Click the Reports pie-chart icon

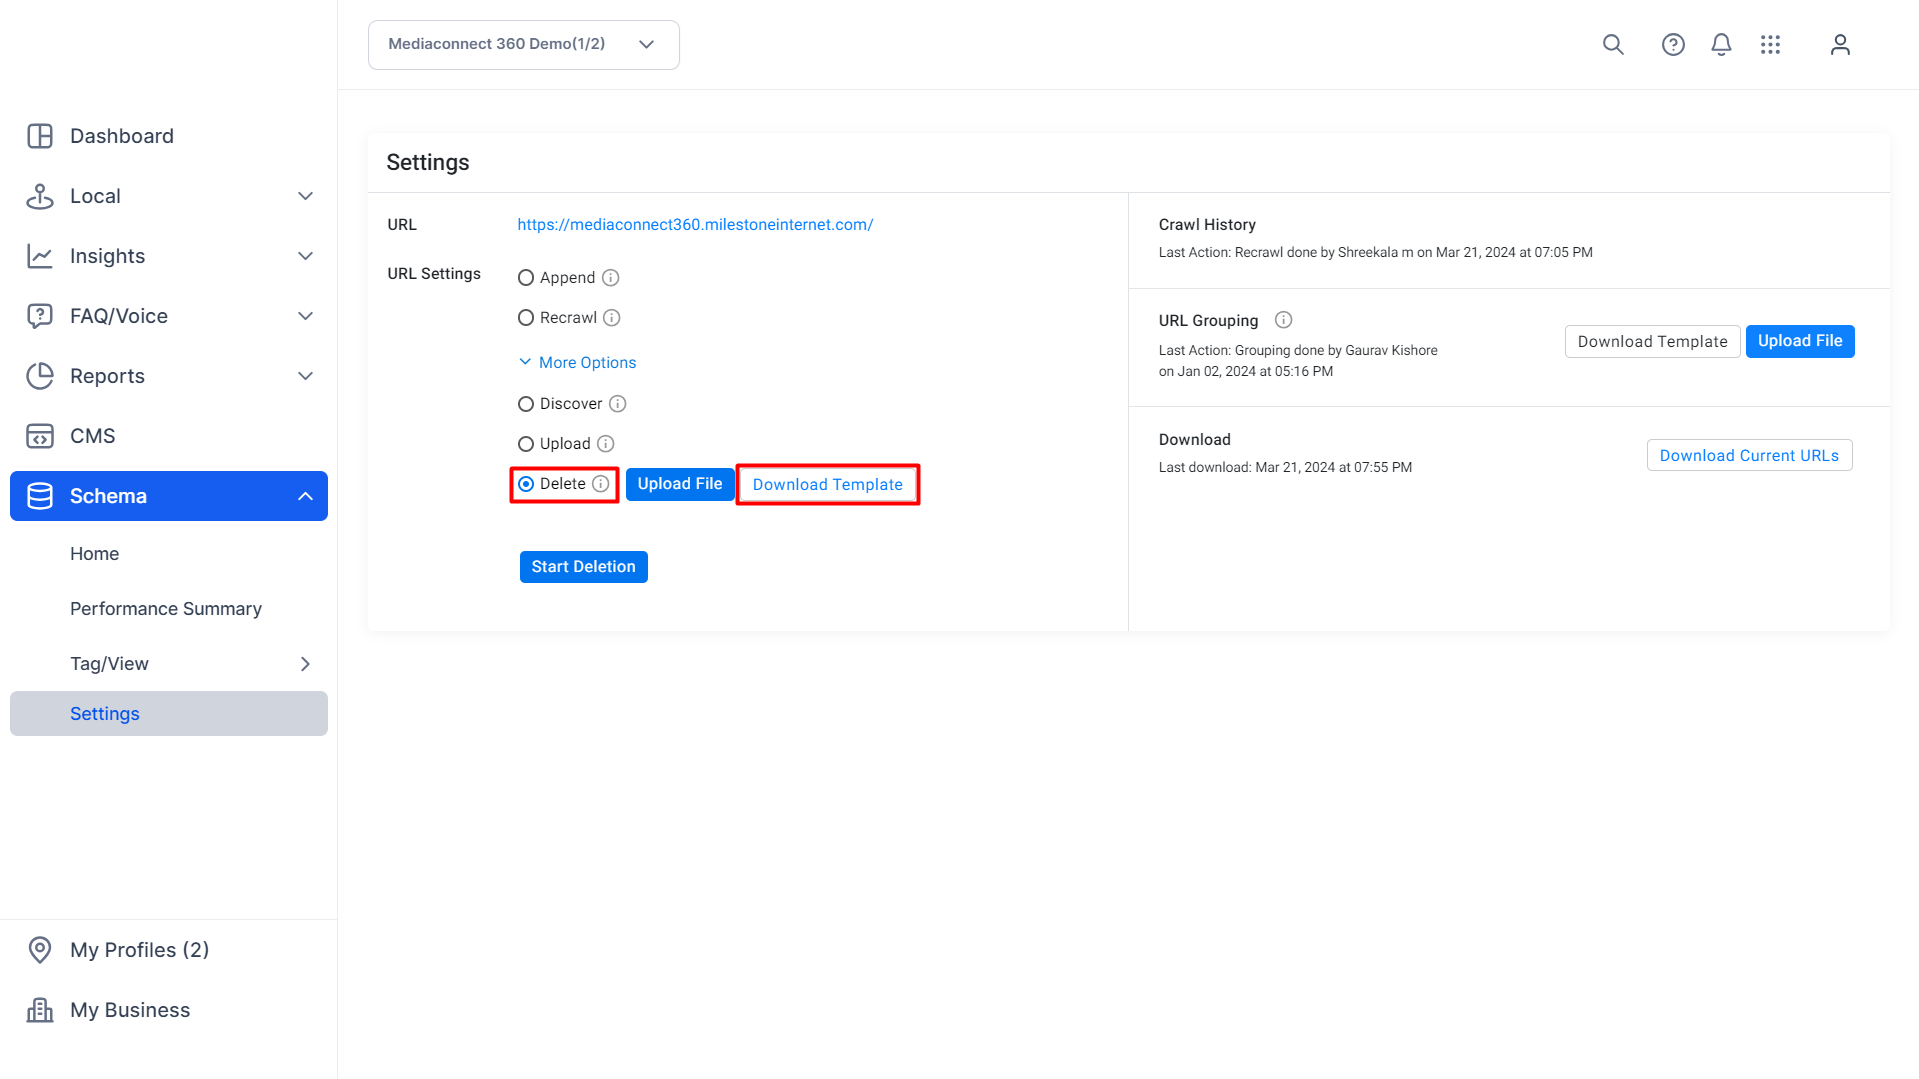(40, 376)
